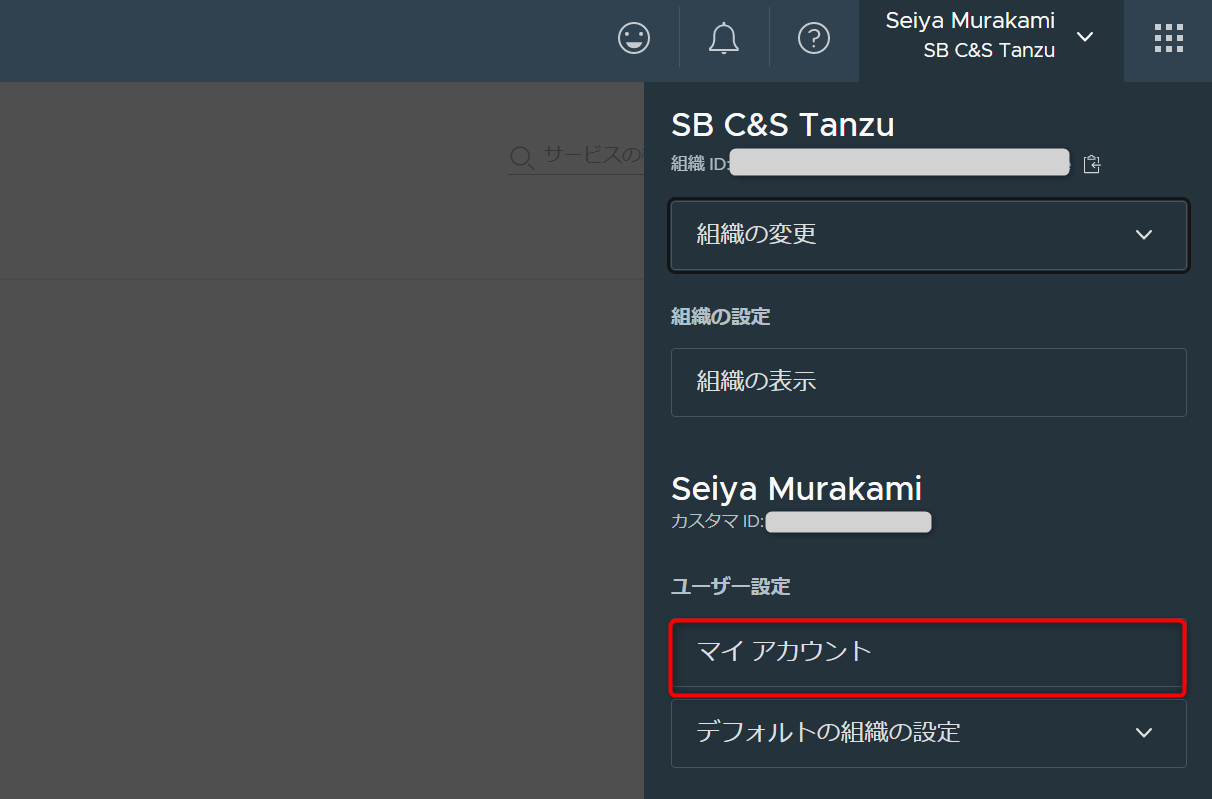Click the redacted カスタマ ID value
The height and width of the screenshot is (799, 1212).
[x=848, y=522]
